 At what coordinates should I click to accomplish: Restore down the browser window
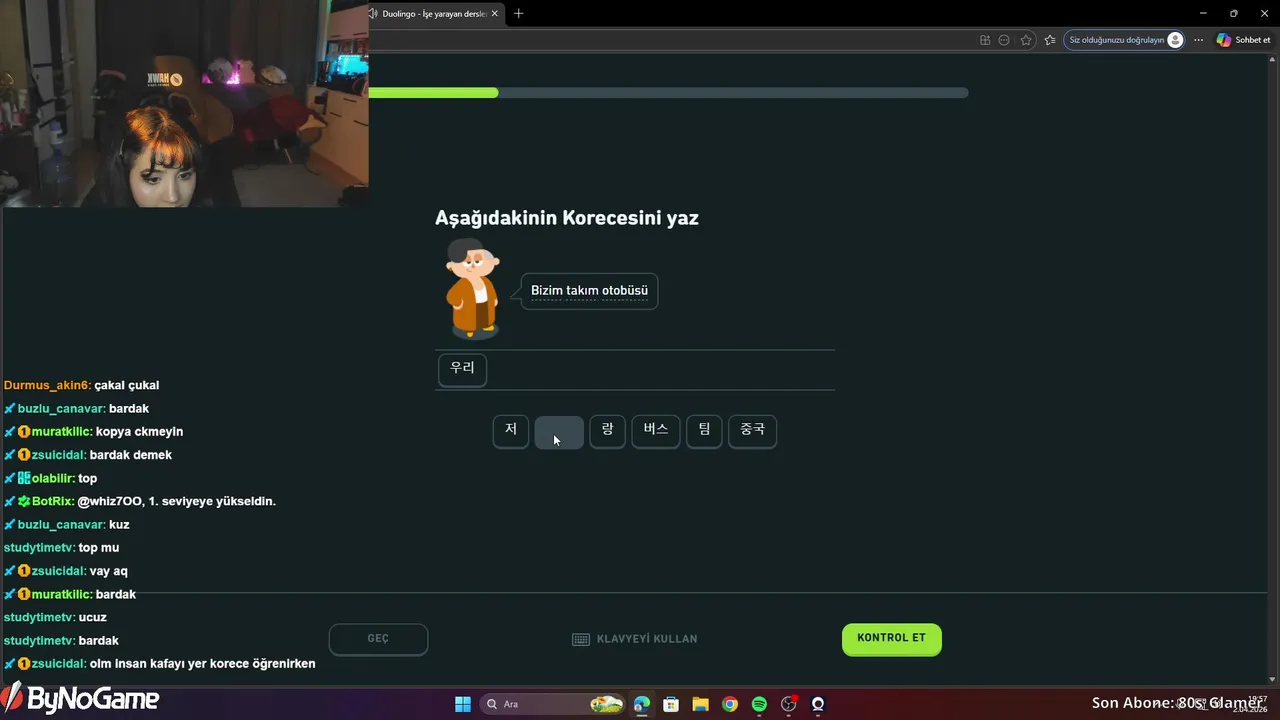click(1233, 13)
